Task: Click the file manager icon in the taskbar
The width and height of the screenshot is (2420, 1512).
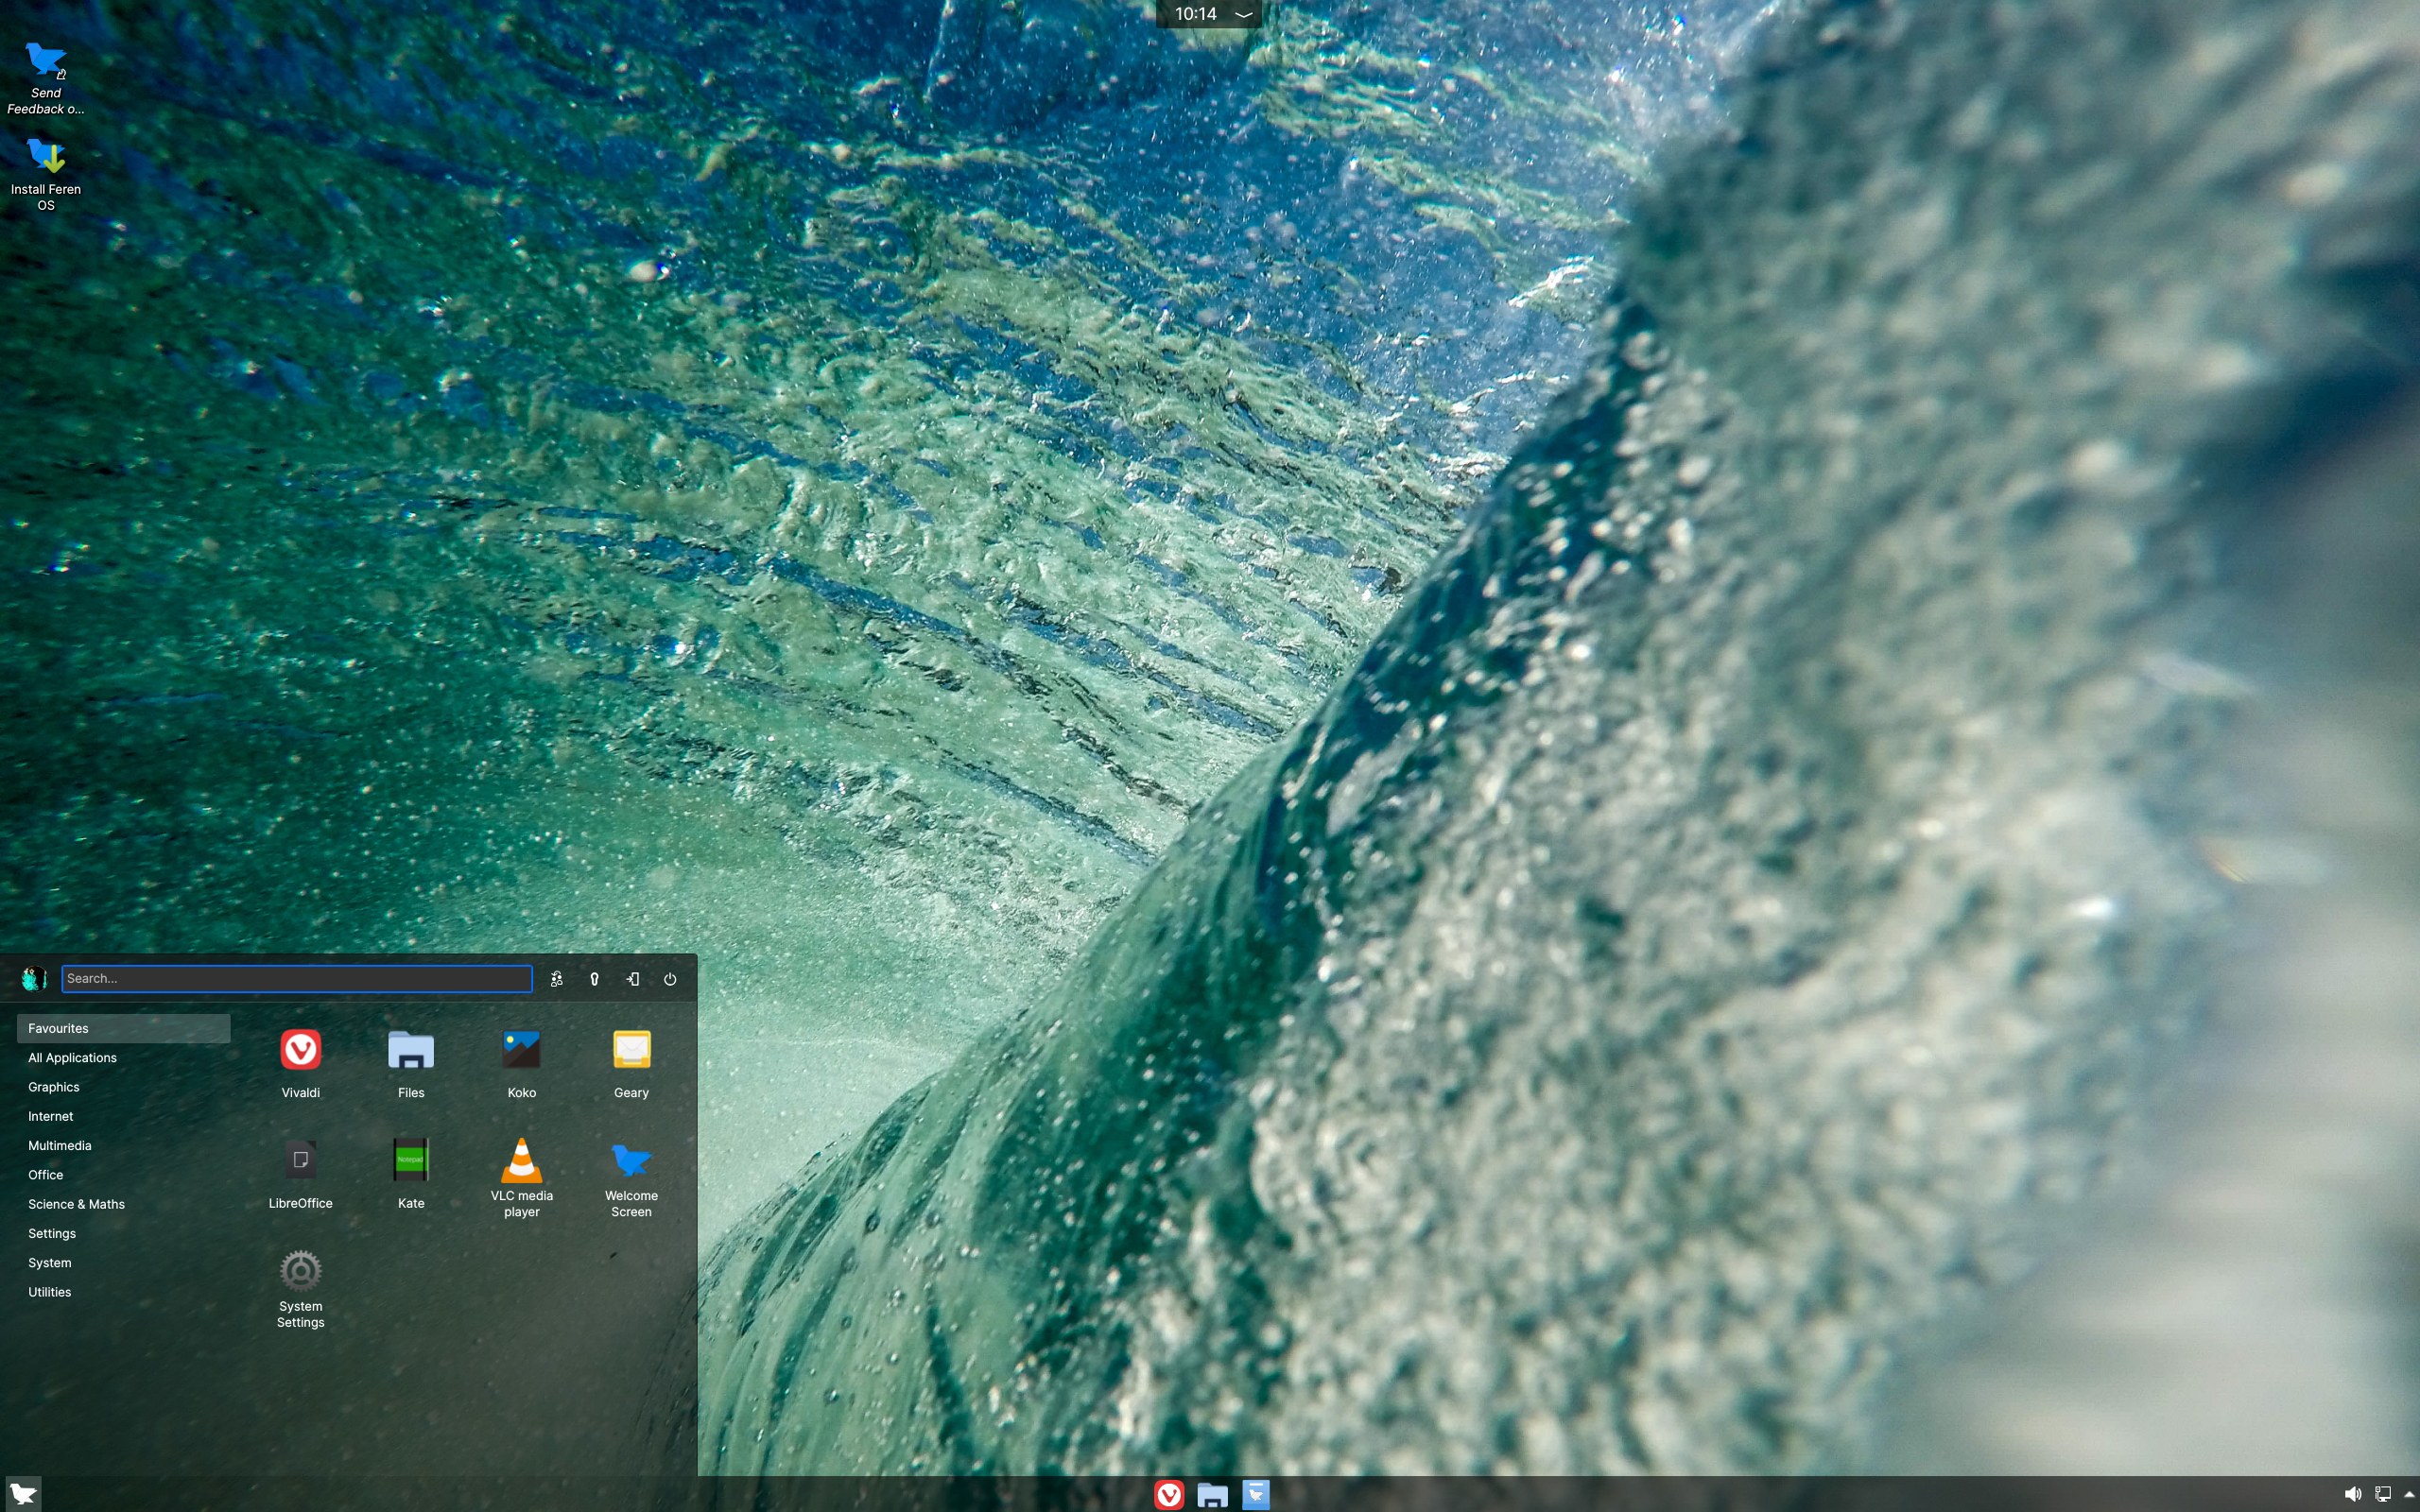Action: click(x=1212, y=1494)
